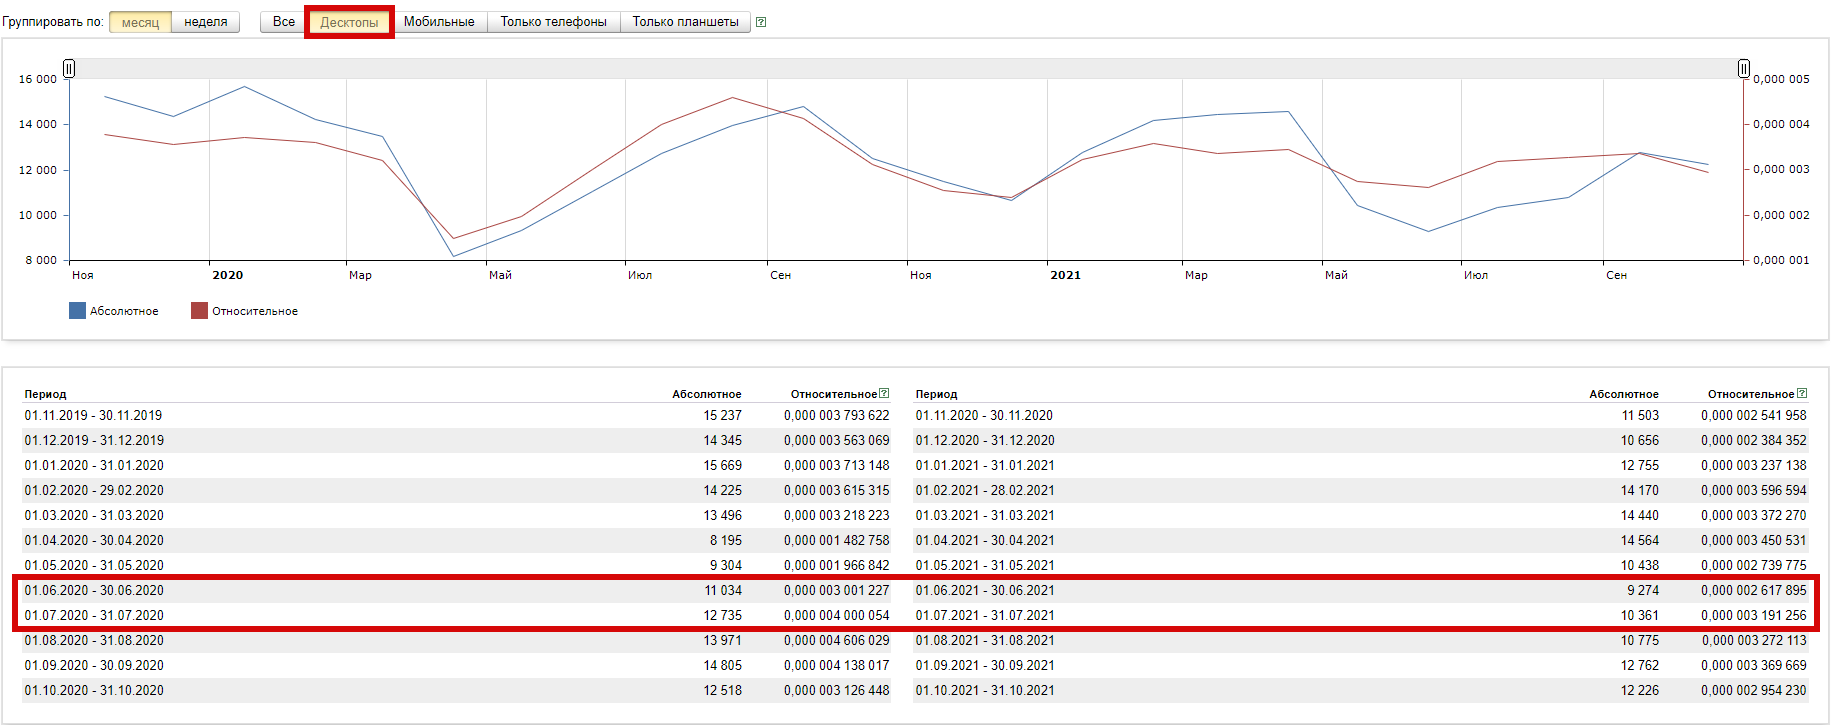Click absolute value 11 034

[723, 590]
